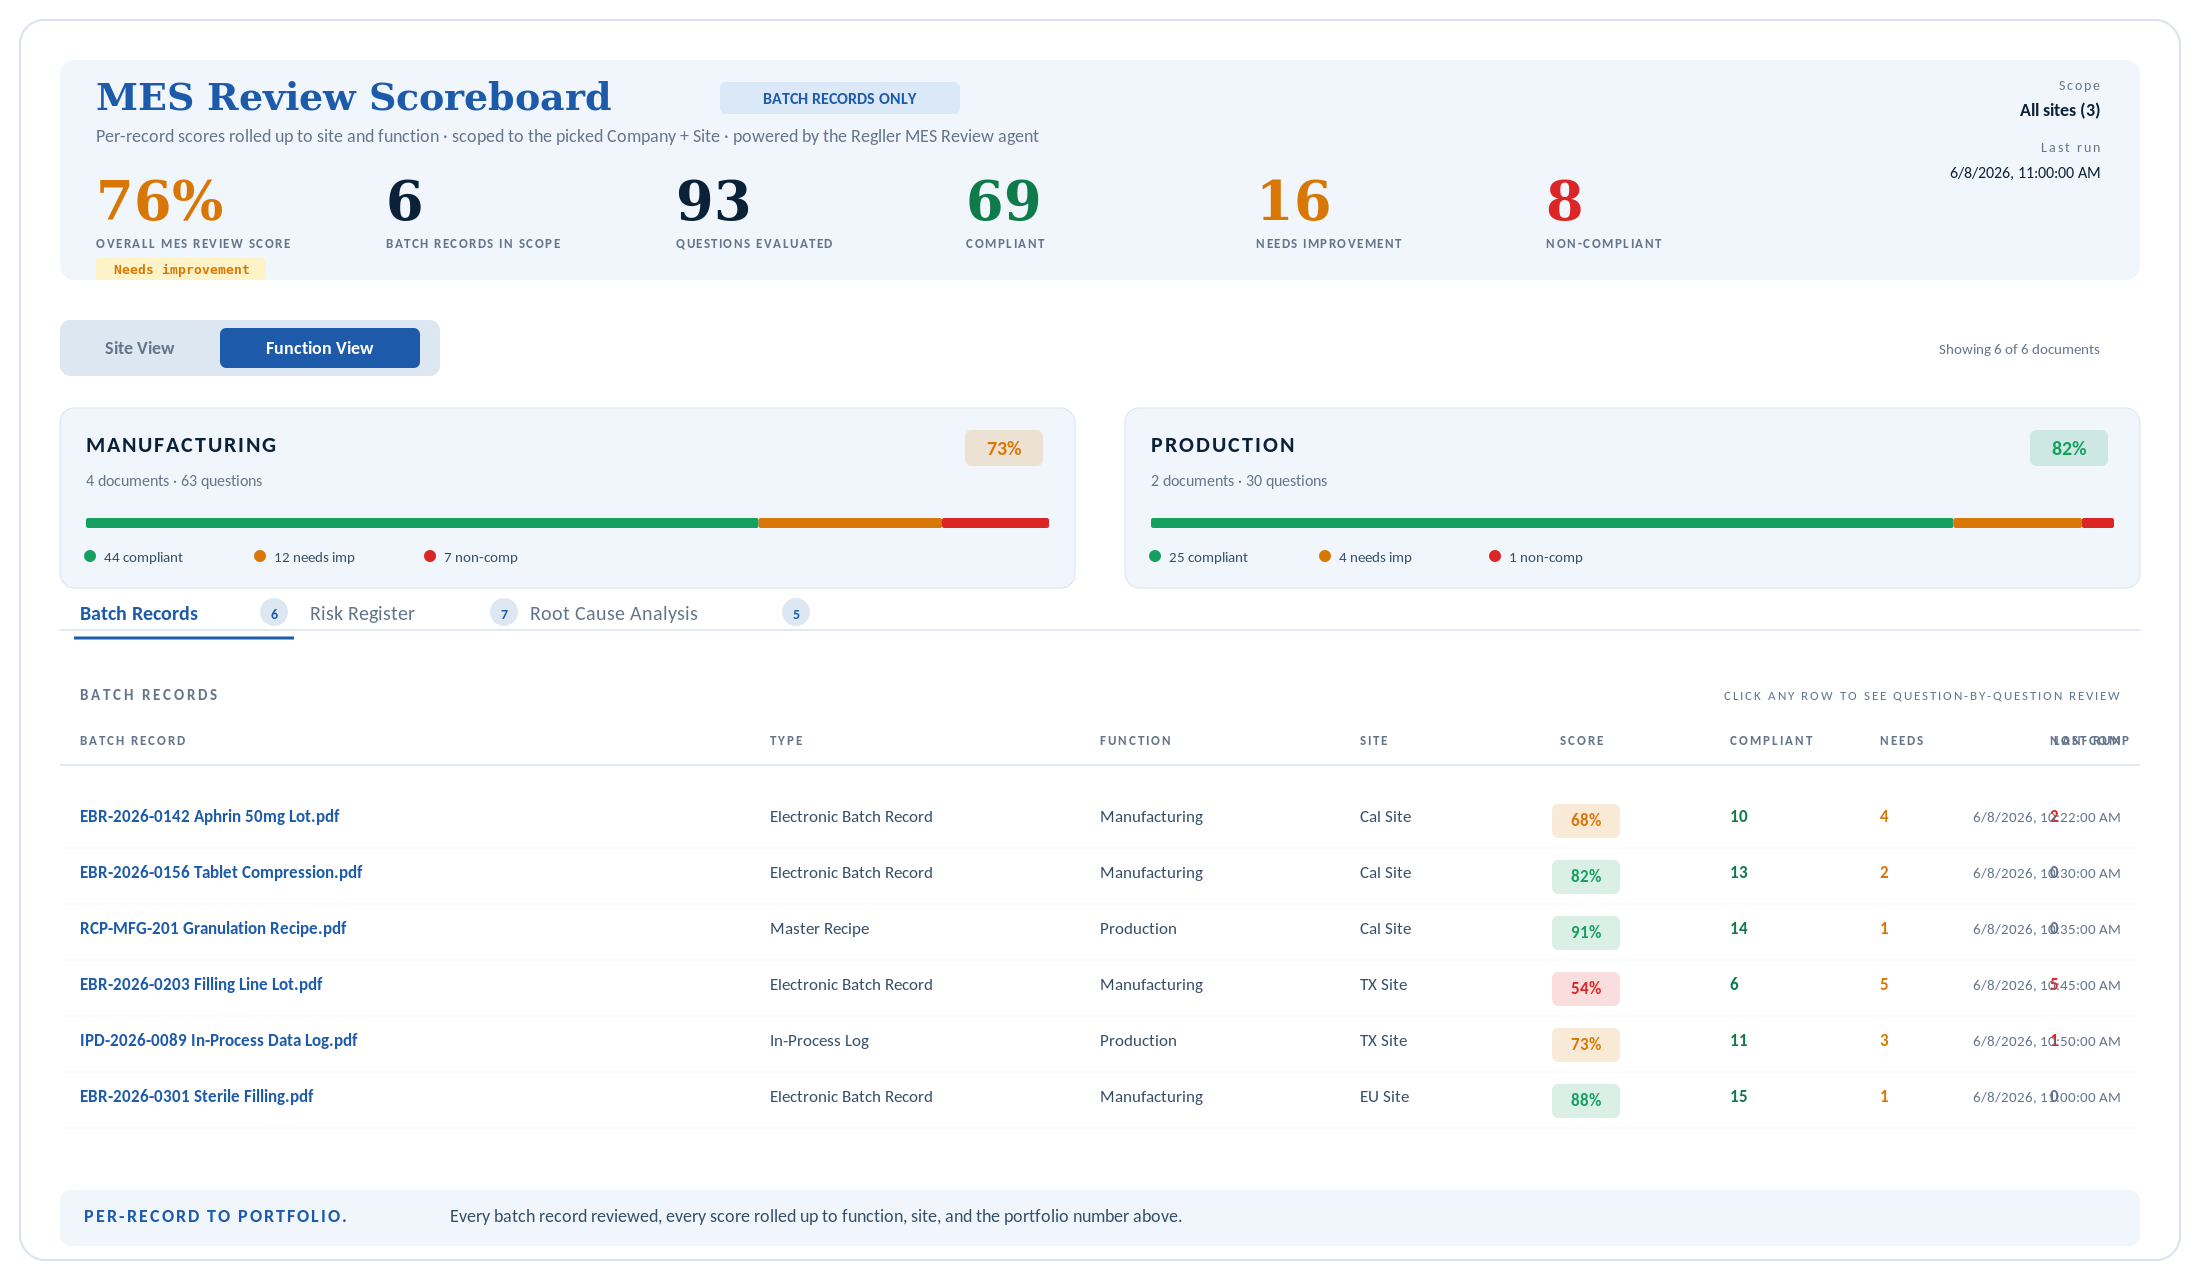
Task: Open the Batch Records tab
Action: coord(139,613)
